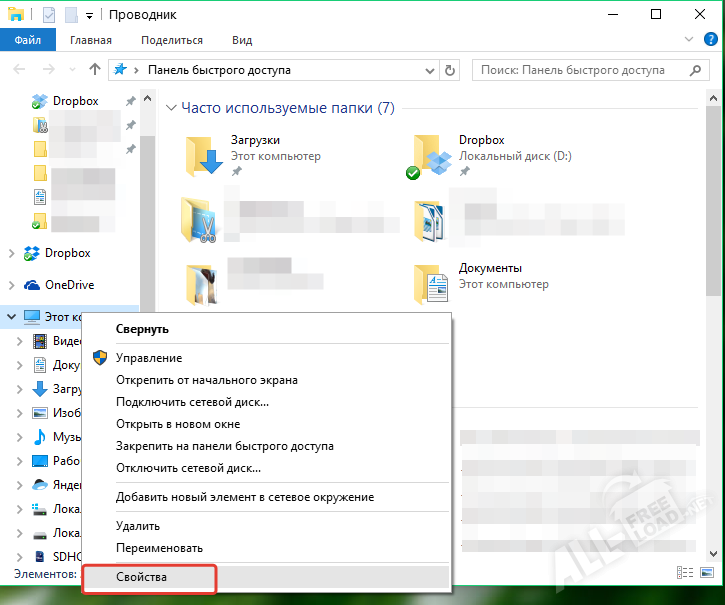Screen dimensions: 725x605
Task: Open the Dropbox folder in frequent folders
Action: [x=432, y=155]
